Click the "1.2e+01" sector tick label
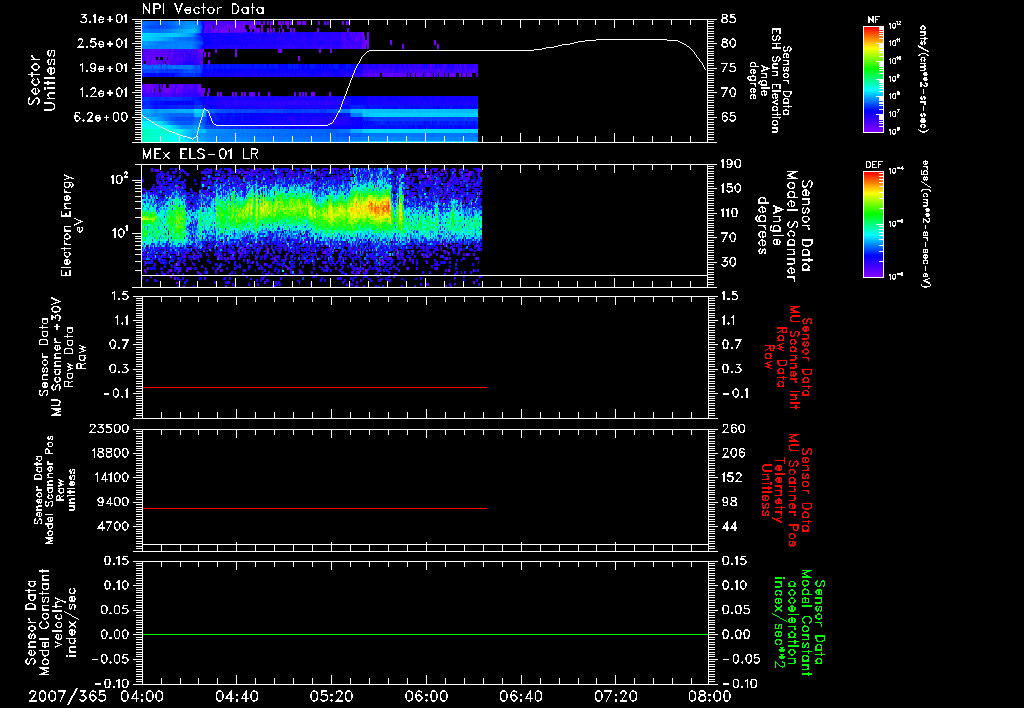Viewport: 1024px width, 708px height. click(x=104, y=93)
